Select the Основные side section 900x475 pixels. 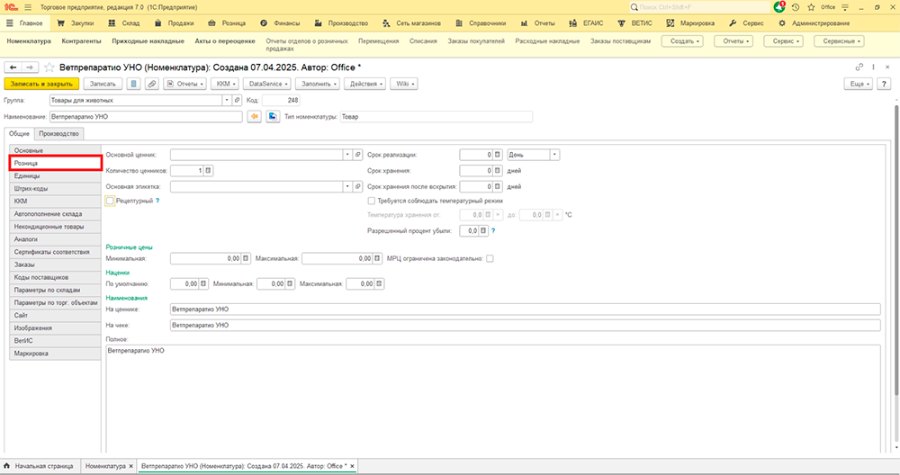point(55,150)
